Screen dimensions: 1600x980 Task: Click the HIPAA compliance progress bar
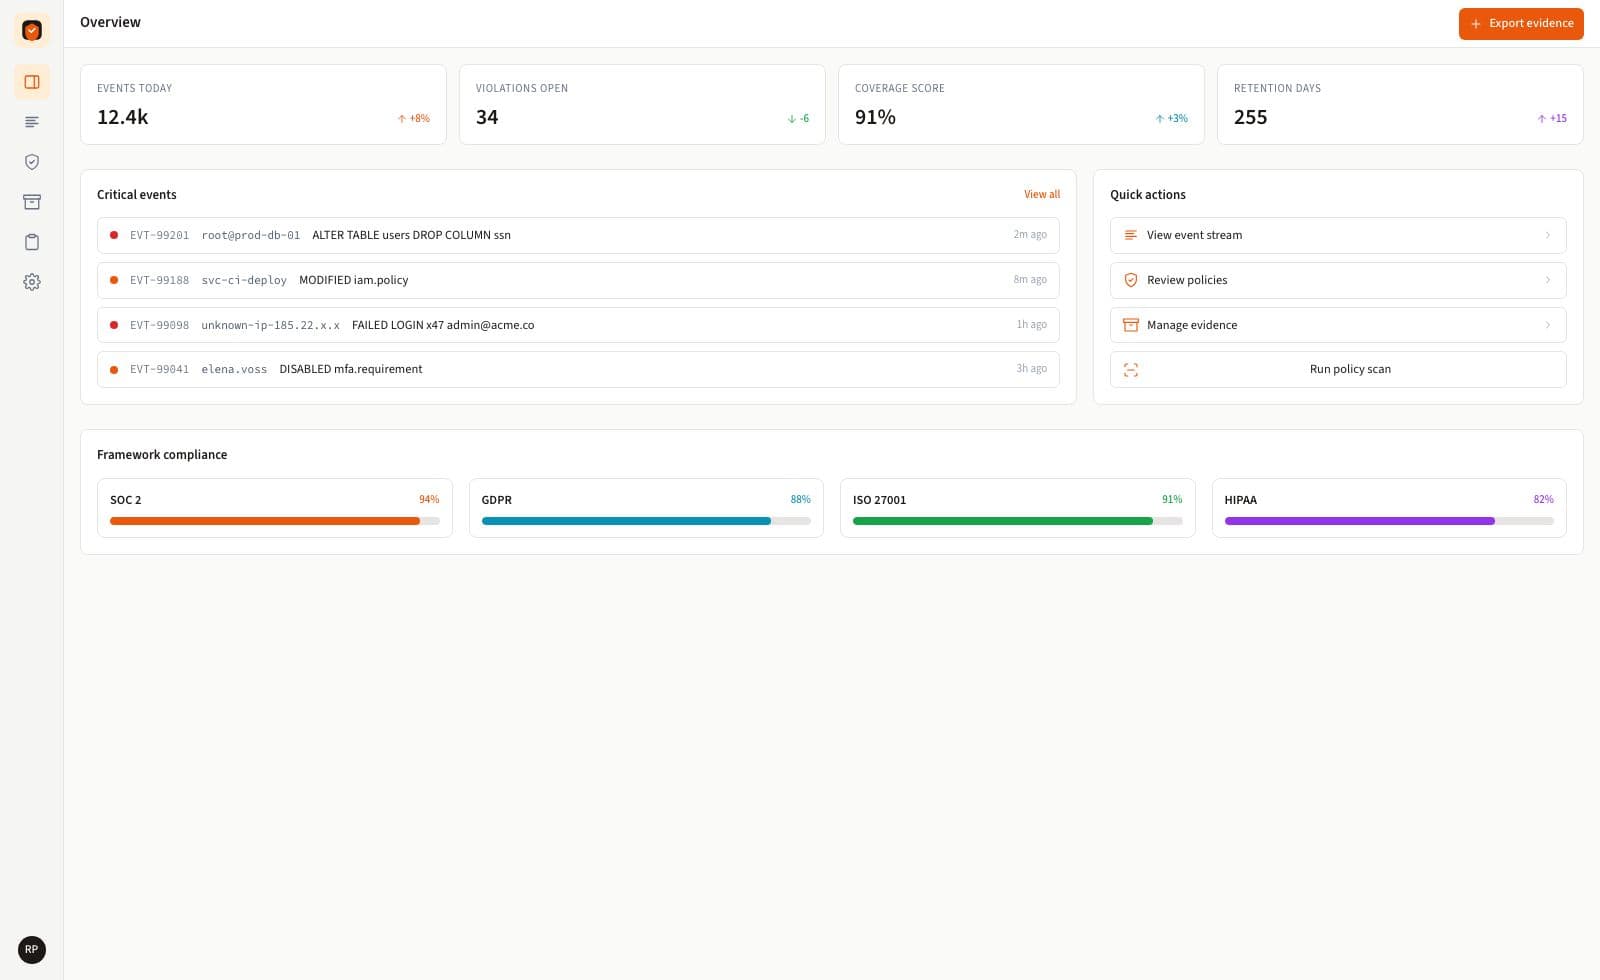pyautogui.click(x=1389, y=521)
